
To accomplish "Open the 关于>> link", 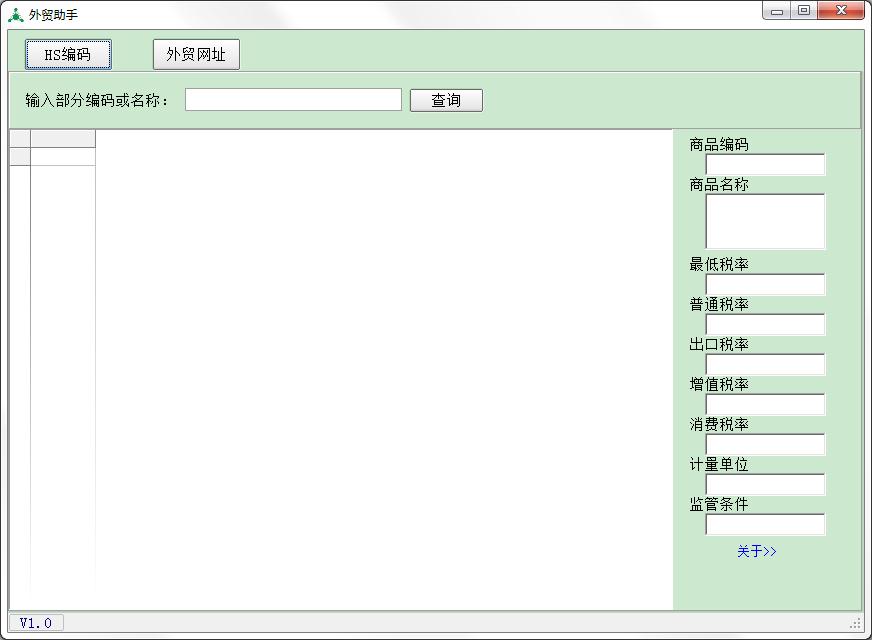I will point(756,551).
